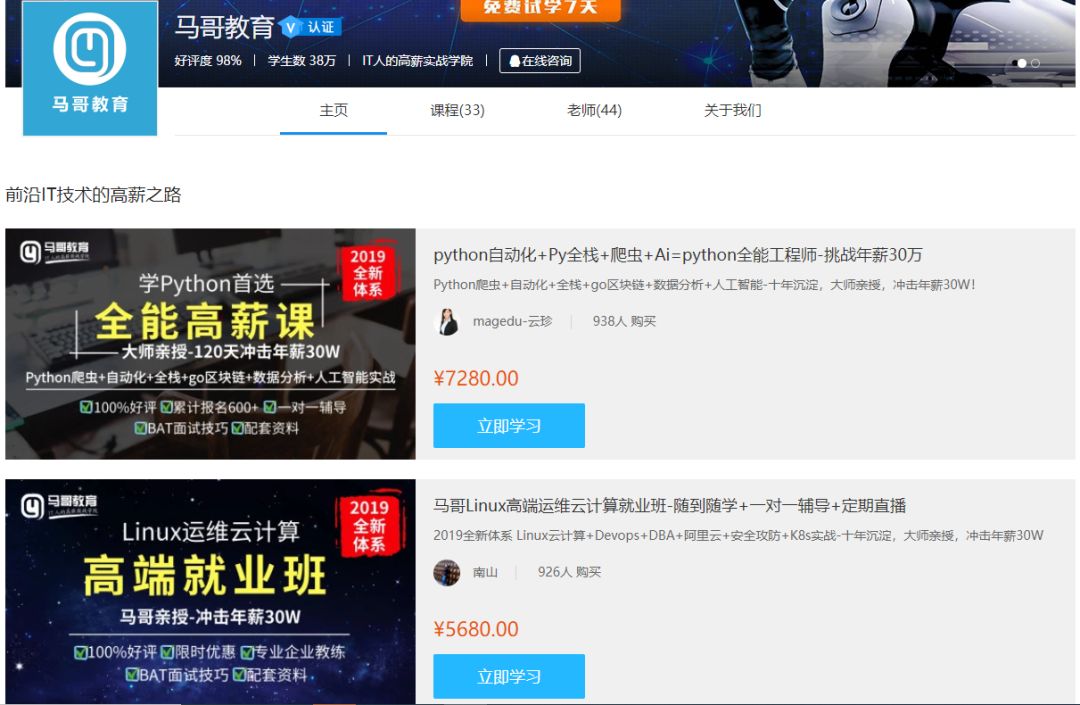Open teacher name magedu-云珍
This screenshot has height=705, width=1080.
tap(512, 322)
